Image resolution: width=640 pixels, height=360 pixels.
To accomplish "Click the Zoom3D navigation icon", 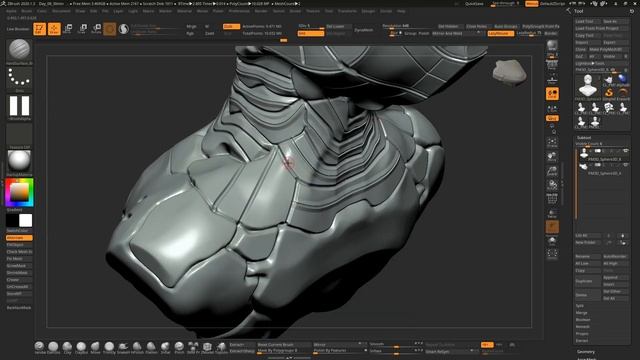I will pos(552,171).
